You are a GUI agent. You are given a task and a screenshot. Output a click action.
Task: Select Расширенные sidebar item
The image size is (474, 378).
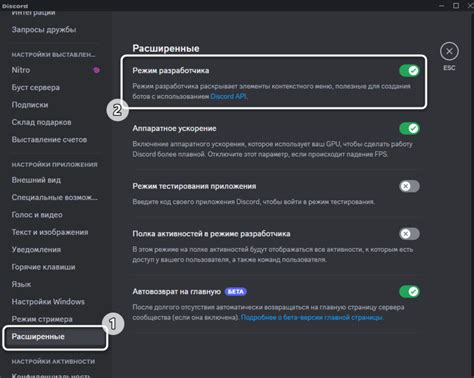point(55,337)
